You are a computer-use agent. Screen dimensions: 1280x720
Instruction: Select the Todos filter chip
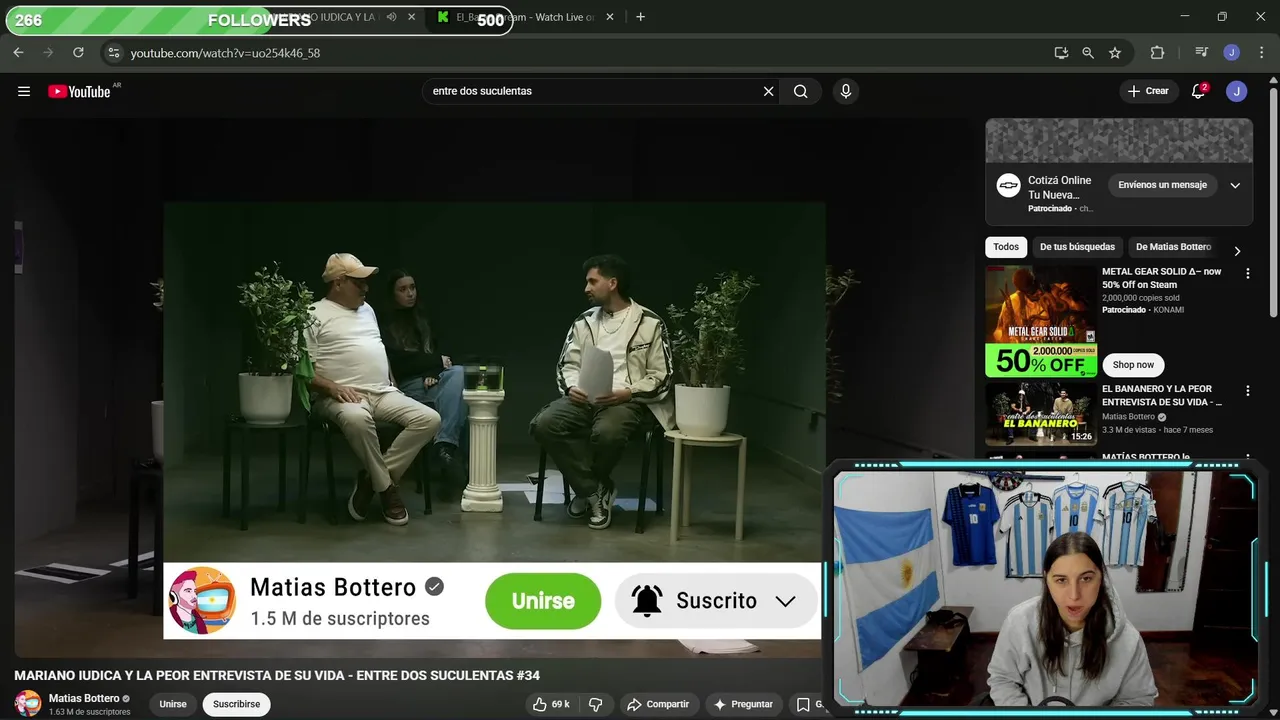pos(1006,247)
